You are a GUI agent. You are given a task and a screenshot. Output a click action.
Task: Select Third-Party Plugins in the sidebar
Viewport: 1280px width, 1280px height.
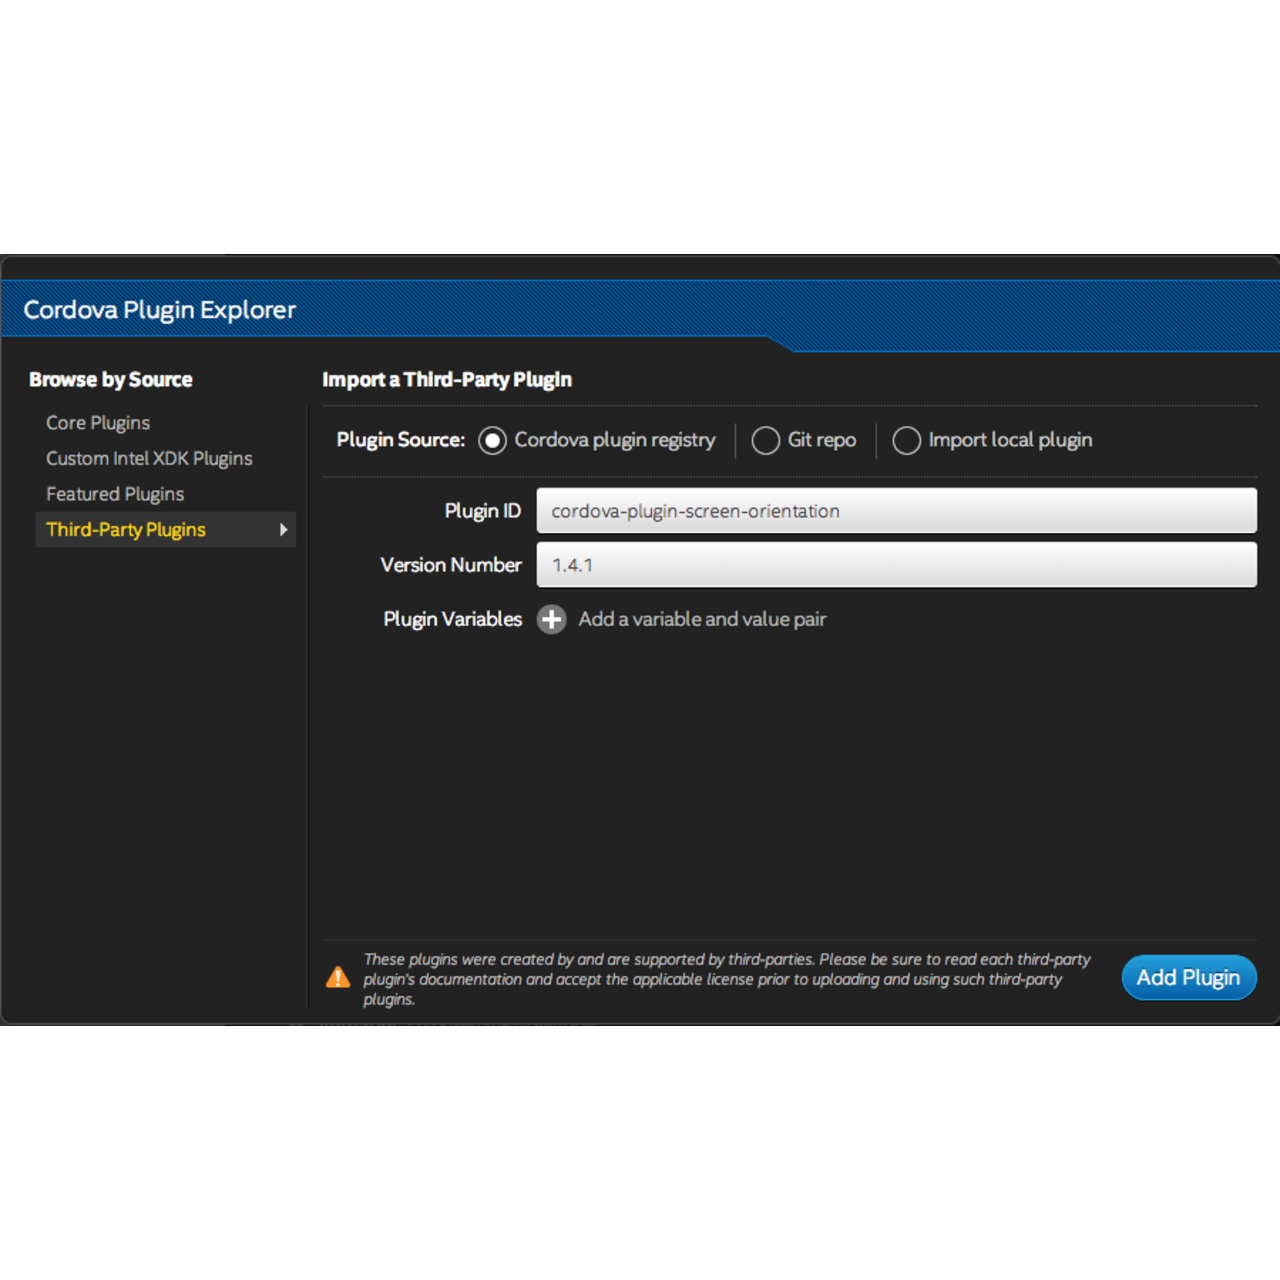click(126, 530)
